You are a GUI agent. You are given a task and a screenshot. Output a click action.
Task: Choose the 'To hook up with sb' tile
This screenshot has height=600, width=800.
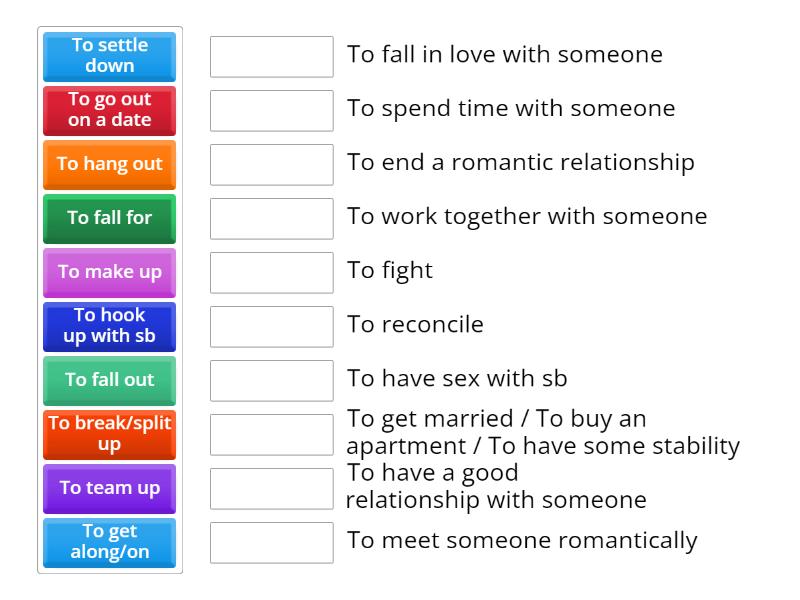109,325
